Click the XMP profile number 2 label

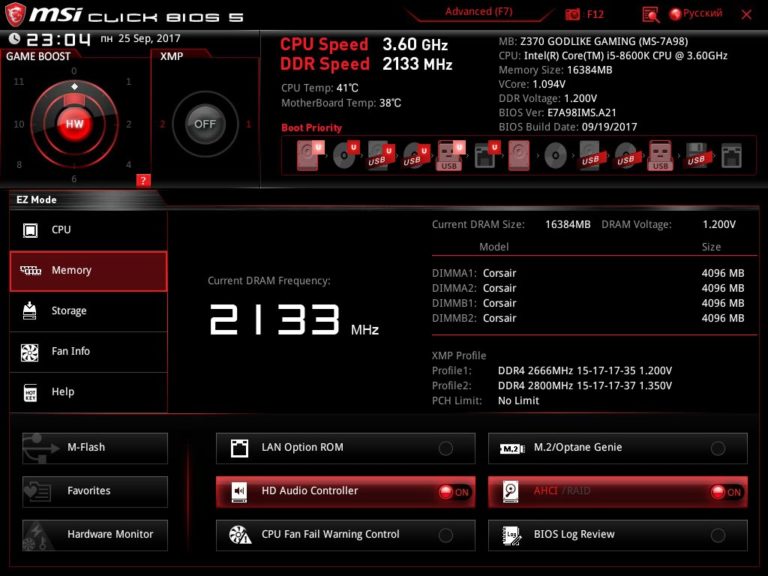[x=162, y=124]
